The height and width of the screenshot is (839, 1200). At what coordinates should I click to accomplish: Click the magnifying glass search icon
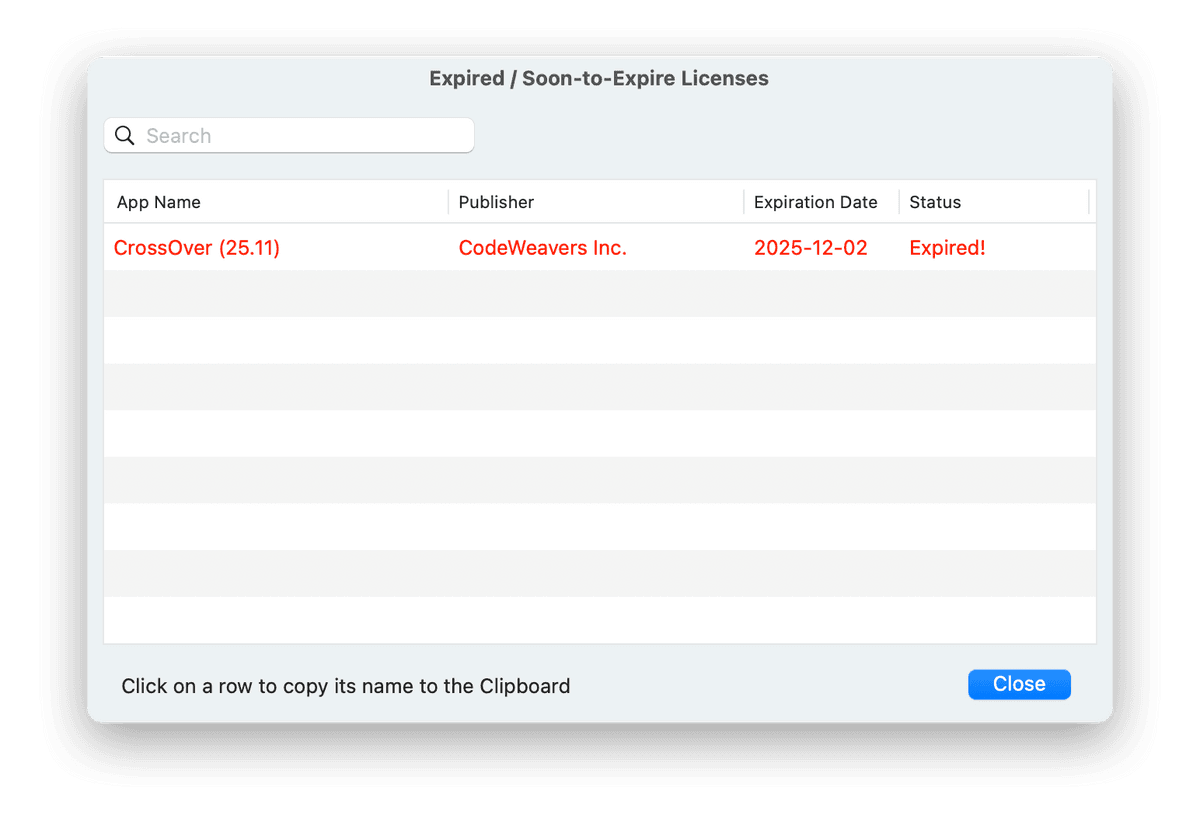coord(125,136)
